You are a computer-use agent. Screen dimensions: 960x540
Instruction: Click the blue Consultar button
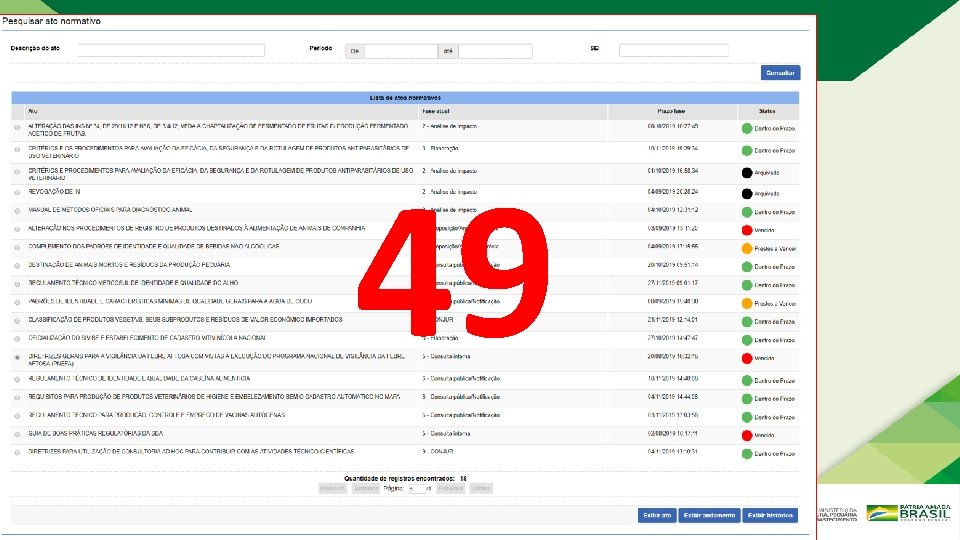click(x=780, y=73)
